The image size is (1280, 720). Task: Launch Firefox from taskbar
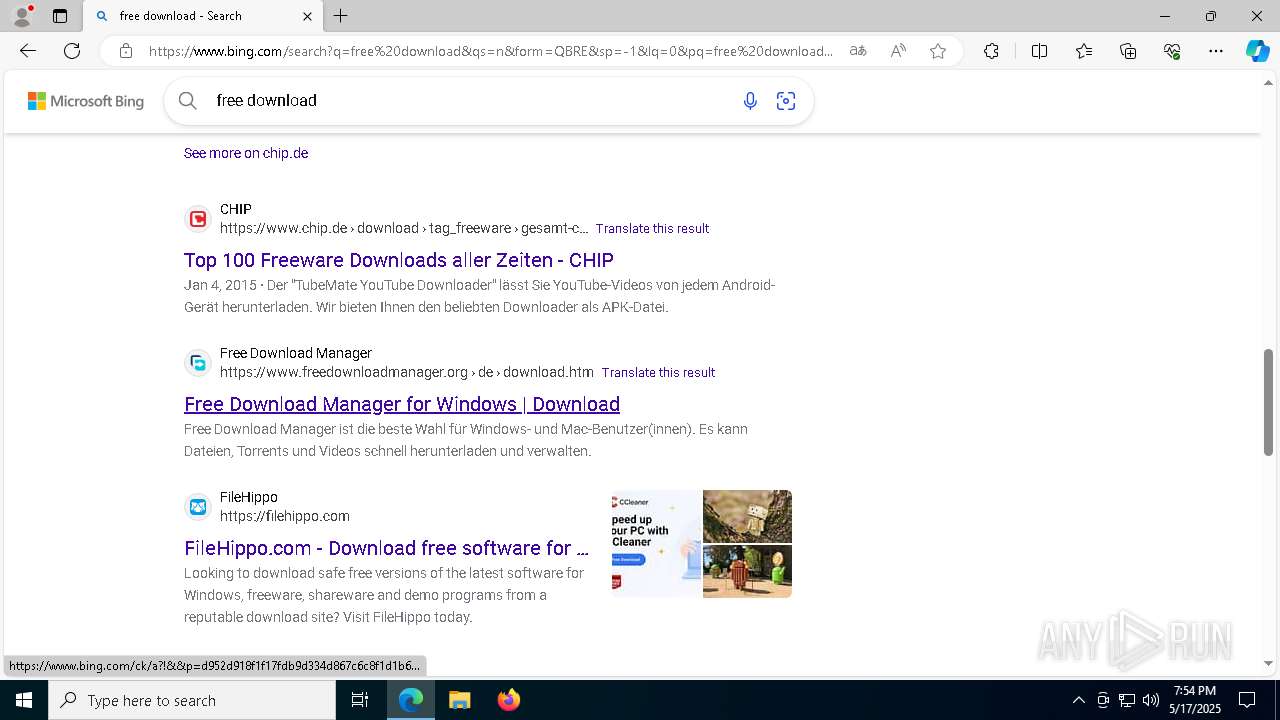(509, 700)
